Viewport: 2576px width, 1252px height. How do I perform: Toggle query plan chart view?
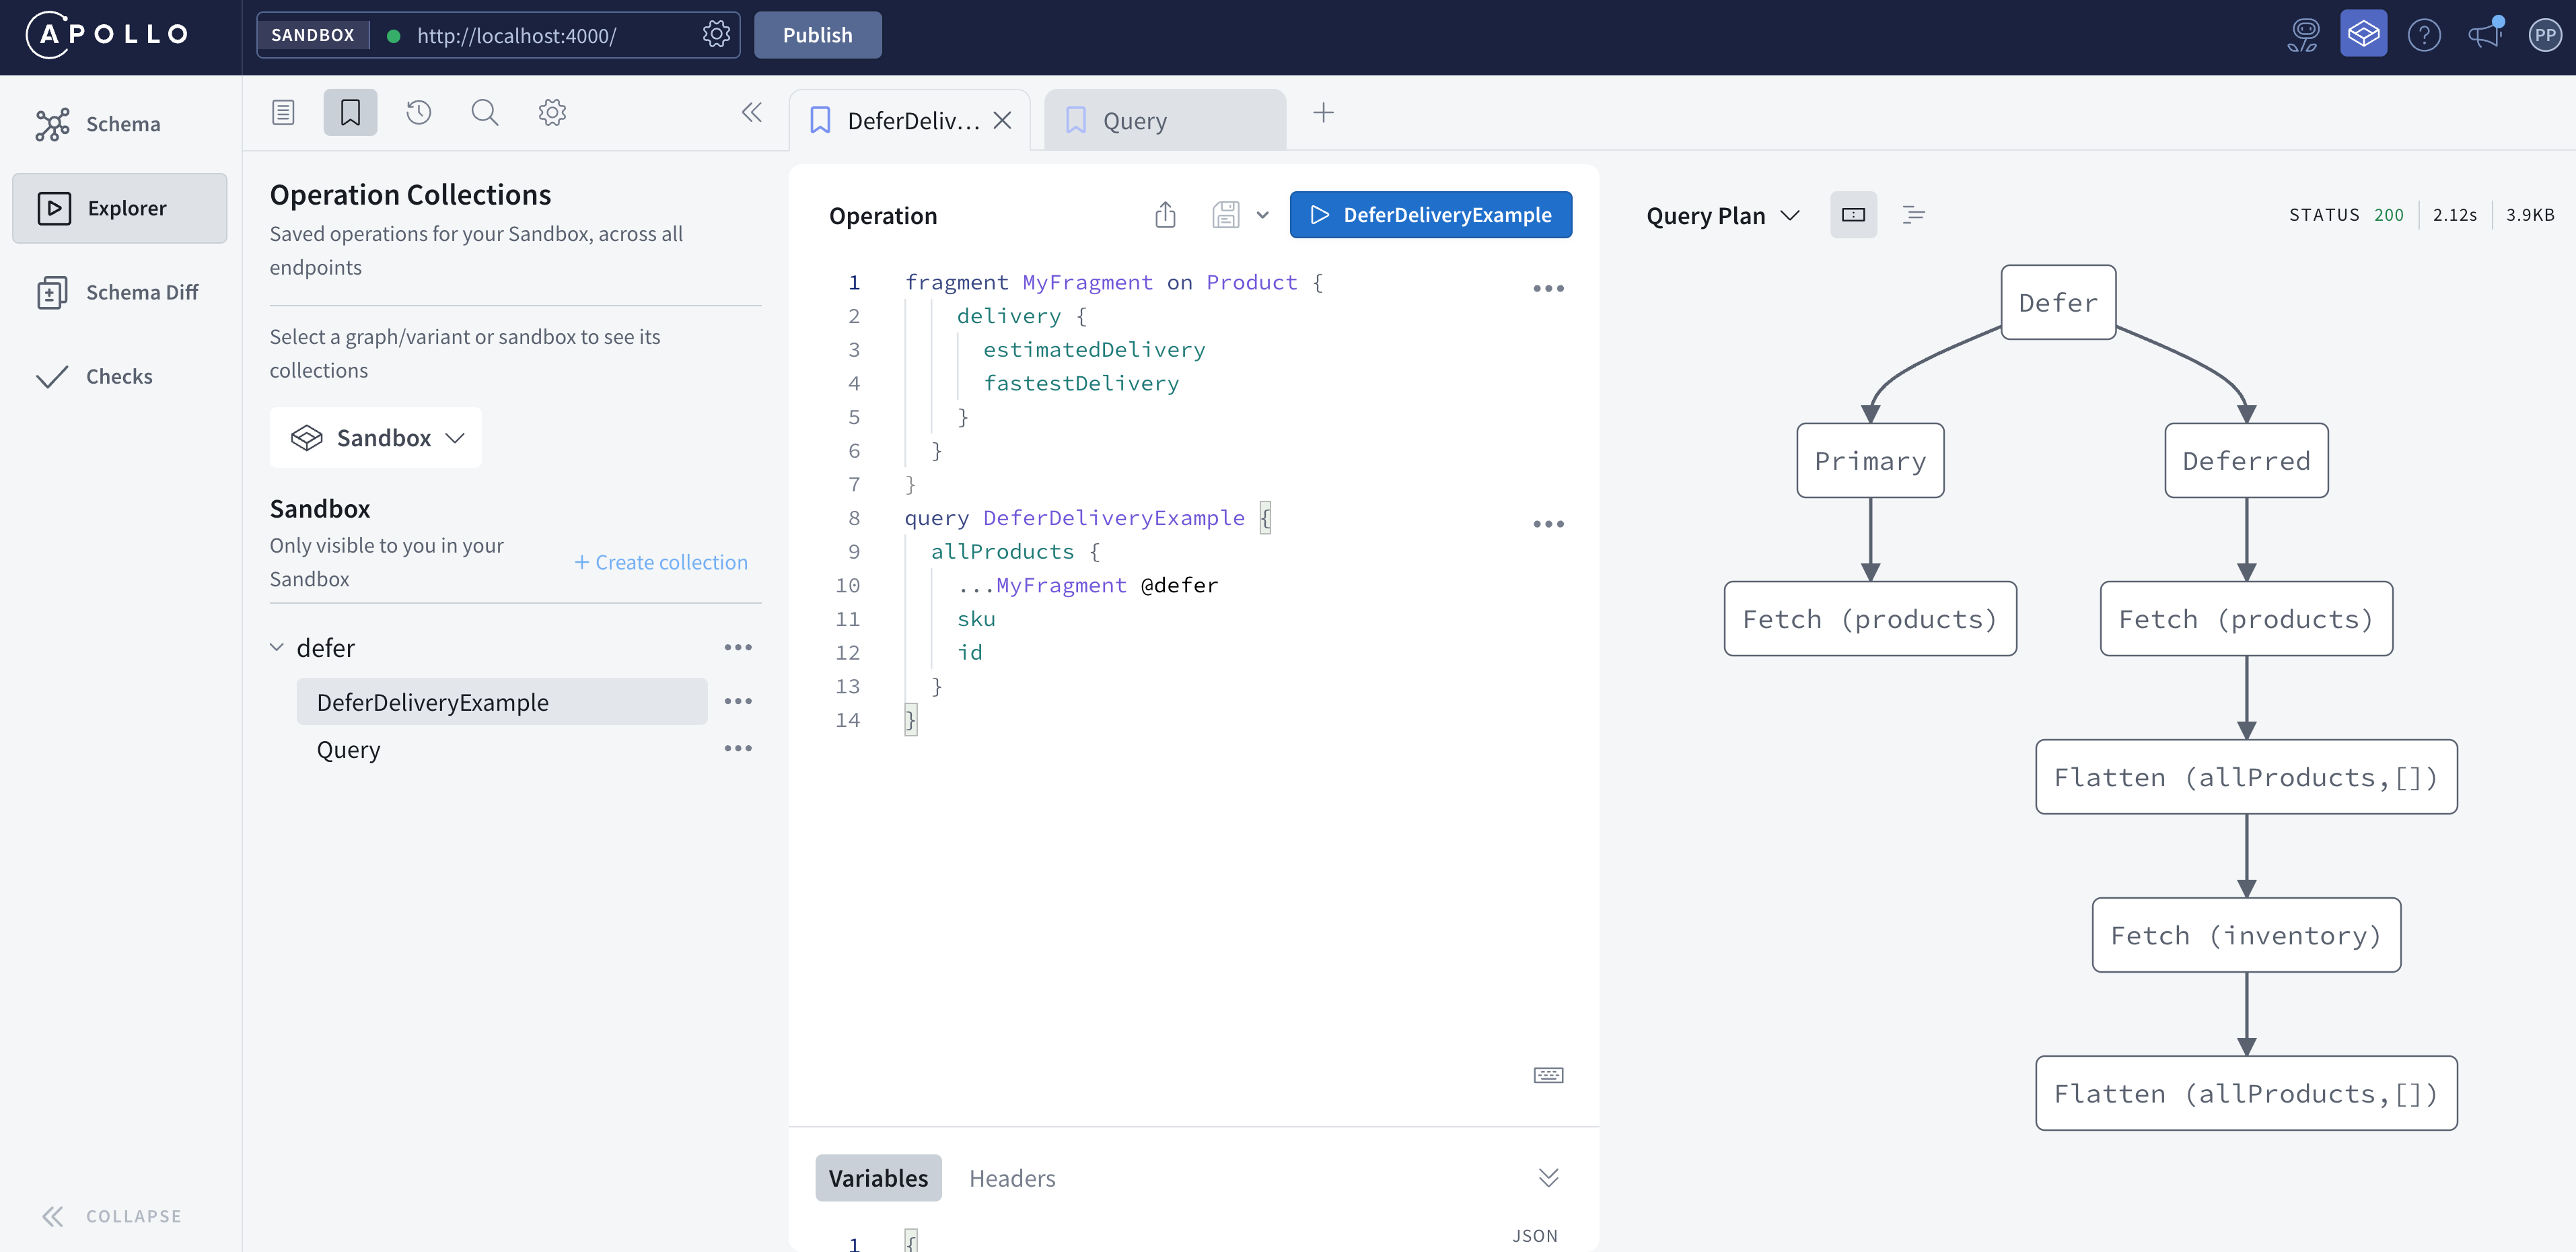pyautogui.click(x=1853, y=215)
